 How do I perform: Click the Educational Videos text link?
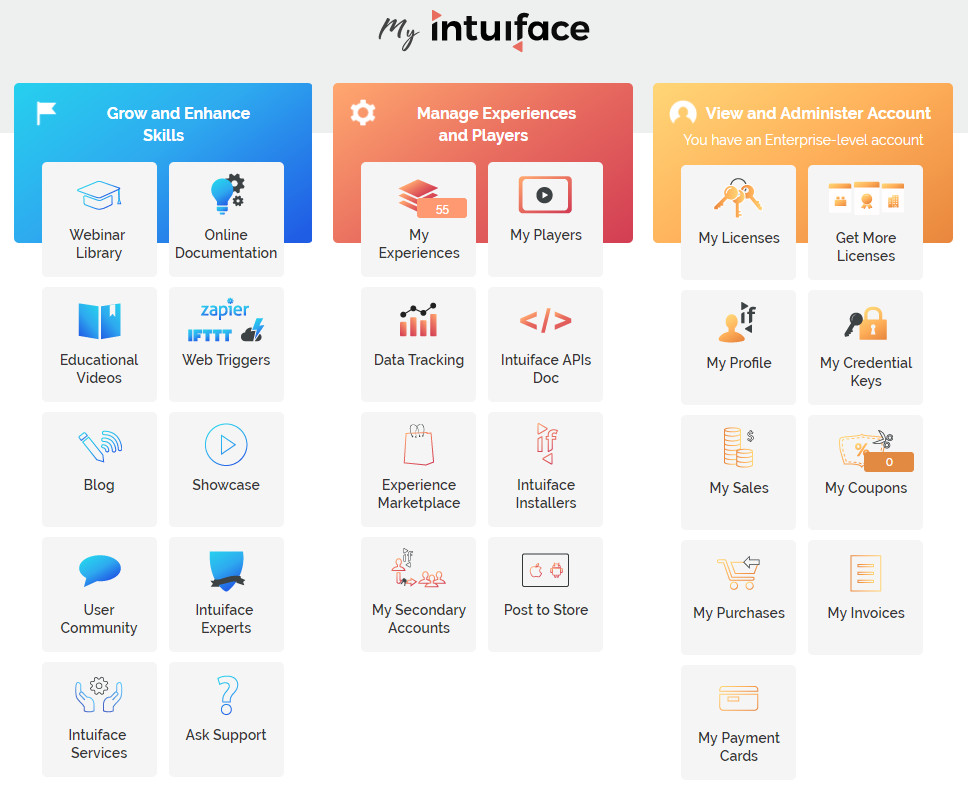coord(99,369)
